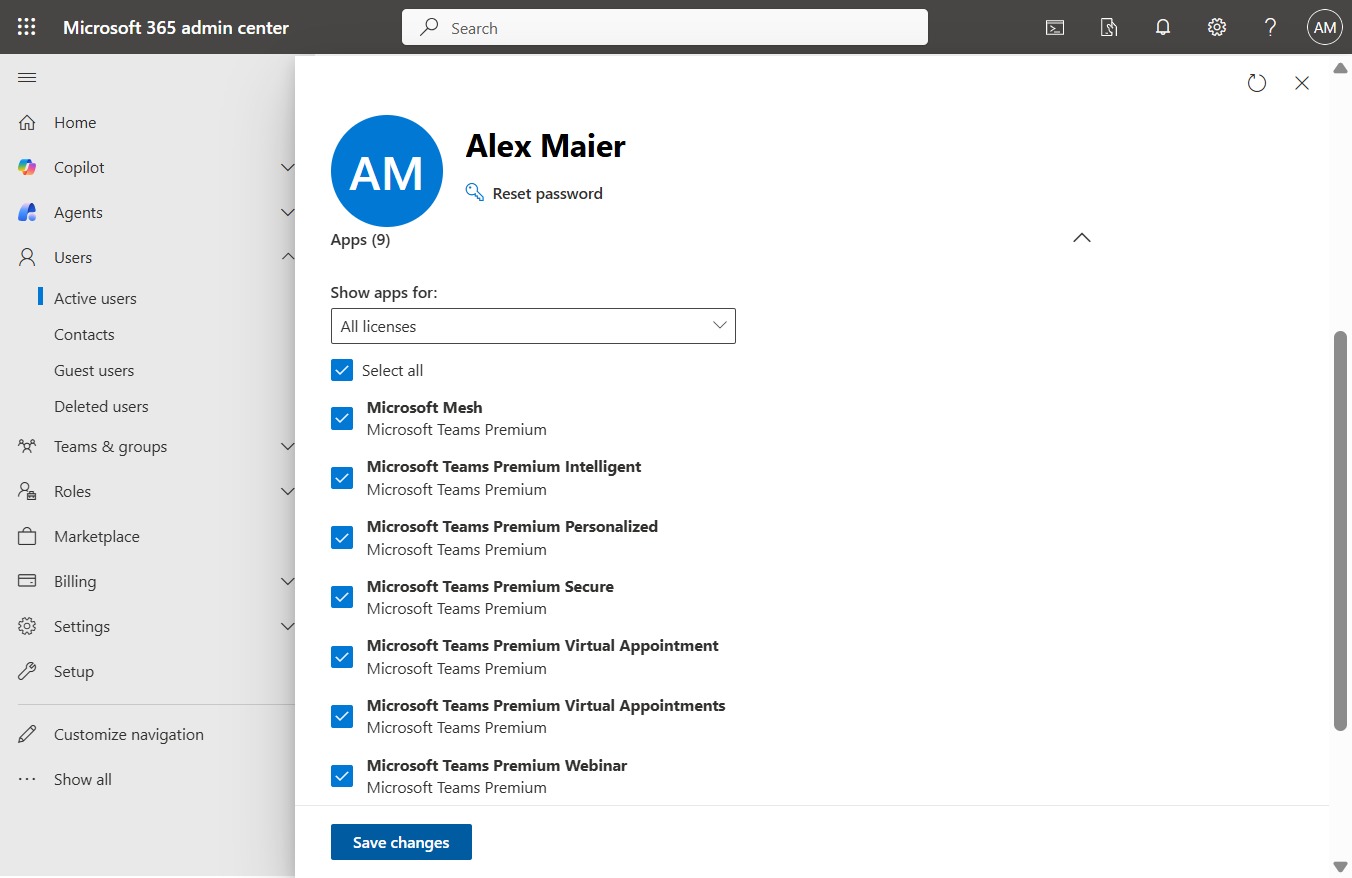Click the Setup wrench icon

[27, 671]
